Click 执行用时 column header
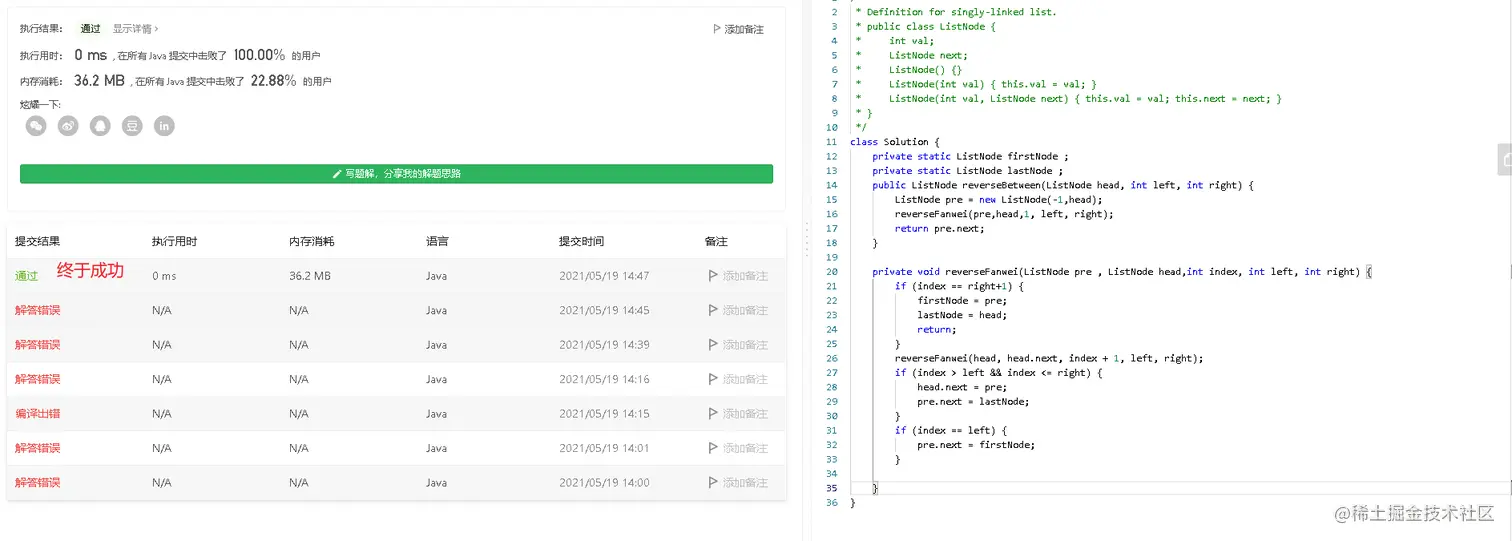 click(x=174, y=241)
